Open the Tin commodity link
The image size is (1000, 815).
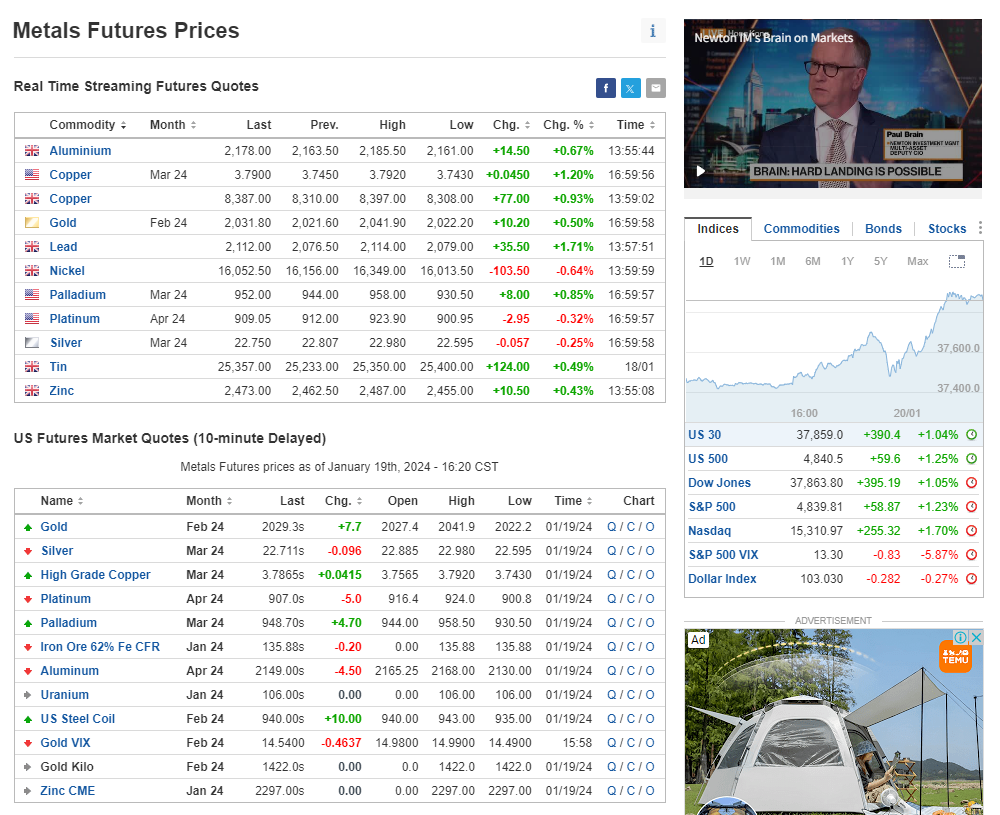(x=58, y=367)
